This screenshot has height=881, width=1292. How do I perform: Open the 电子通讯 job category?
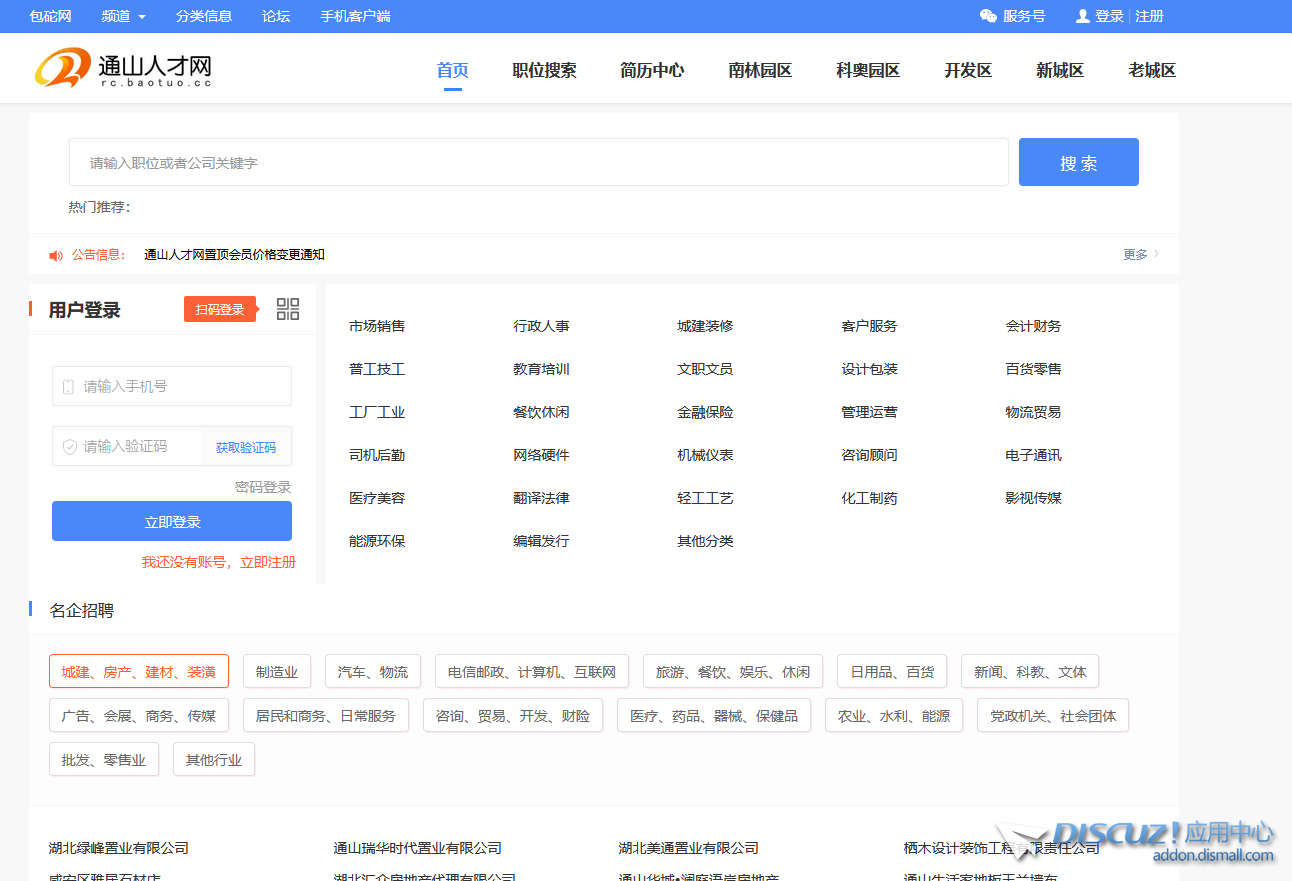1034,455
